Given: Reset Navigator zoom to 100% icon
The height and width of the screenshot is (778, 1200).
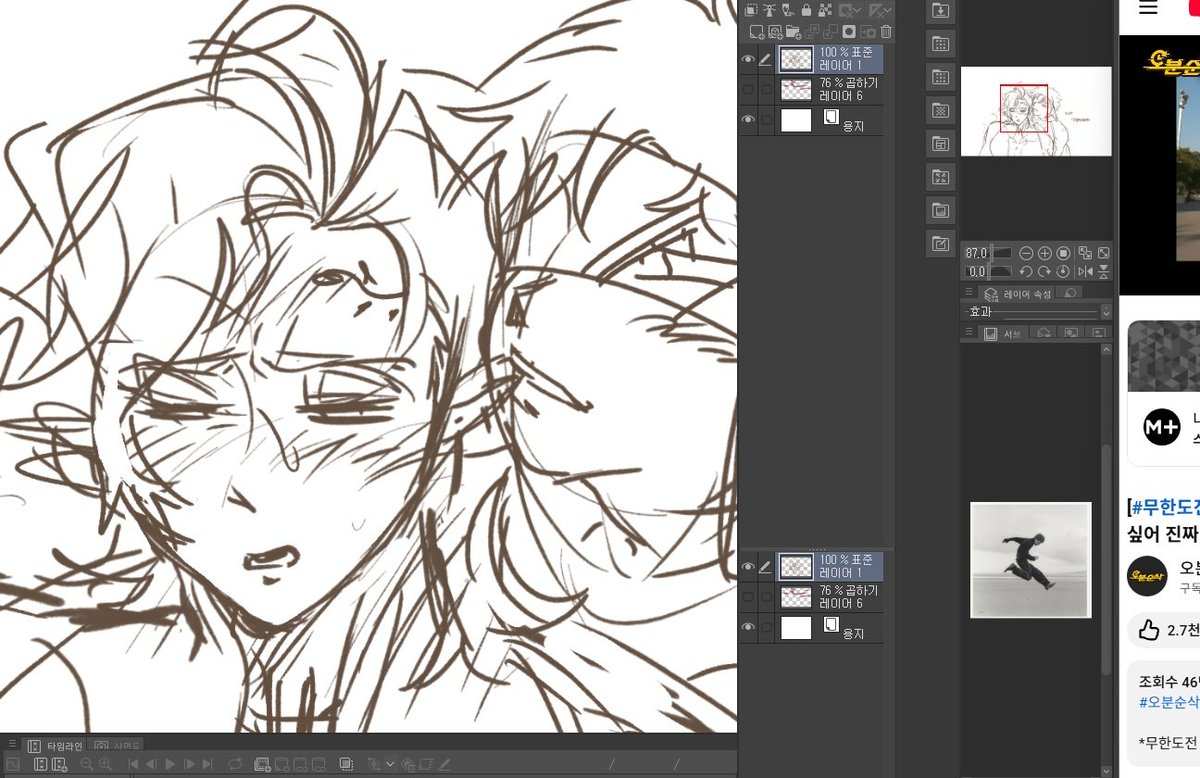Looking at the screenshot, I should click(x=1063, y=253).
